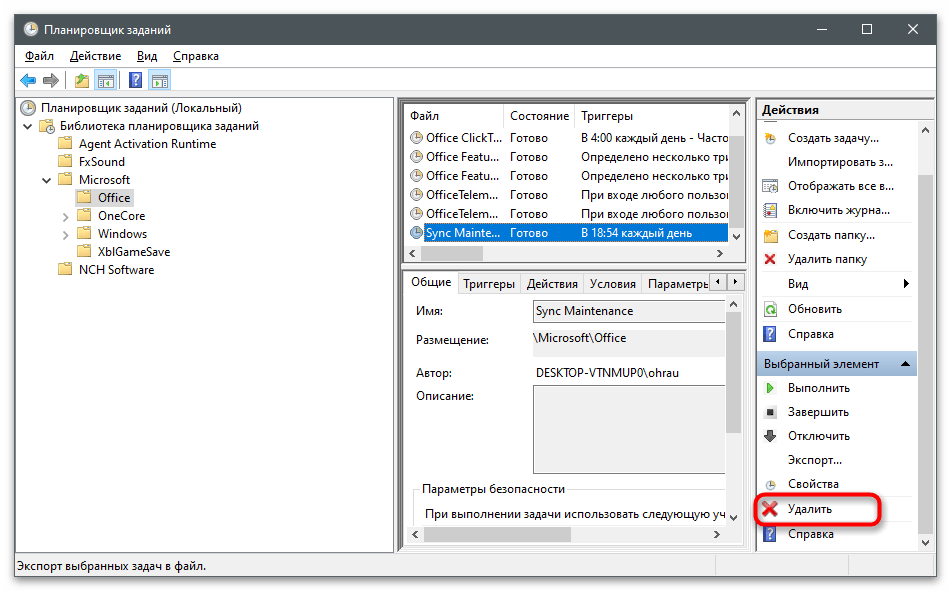This screenshot has height=591, width=951.
Task: Click the Отключить down-arrow icon
Action: tap(770, 436)
